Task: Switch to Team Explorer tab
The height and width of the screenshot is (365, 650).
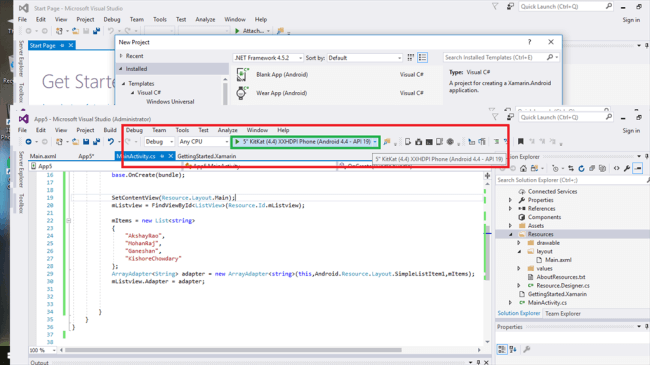Action: [563, 314]
